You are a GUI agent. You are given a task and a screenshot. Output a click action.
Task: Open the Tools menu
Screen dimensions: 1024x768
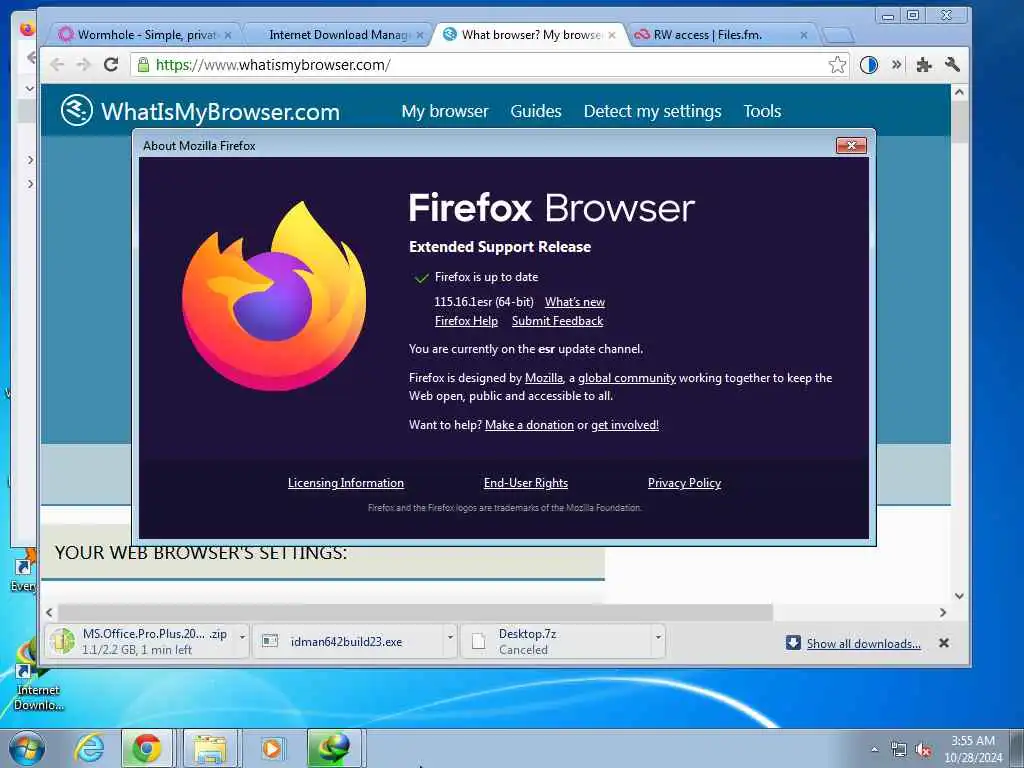(762, 111)
